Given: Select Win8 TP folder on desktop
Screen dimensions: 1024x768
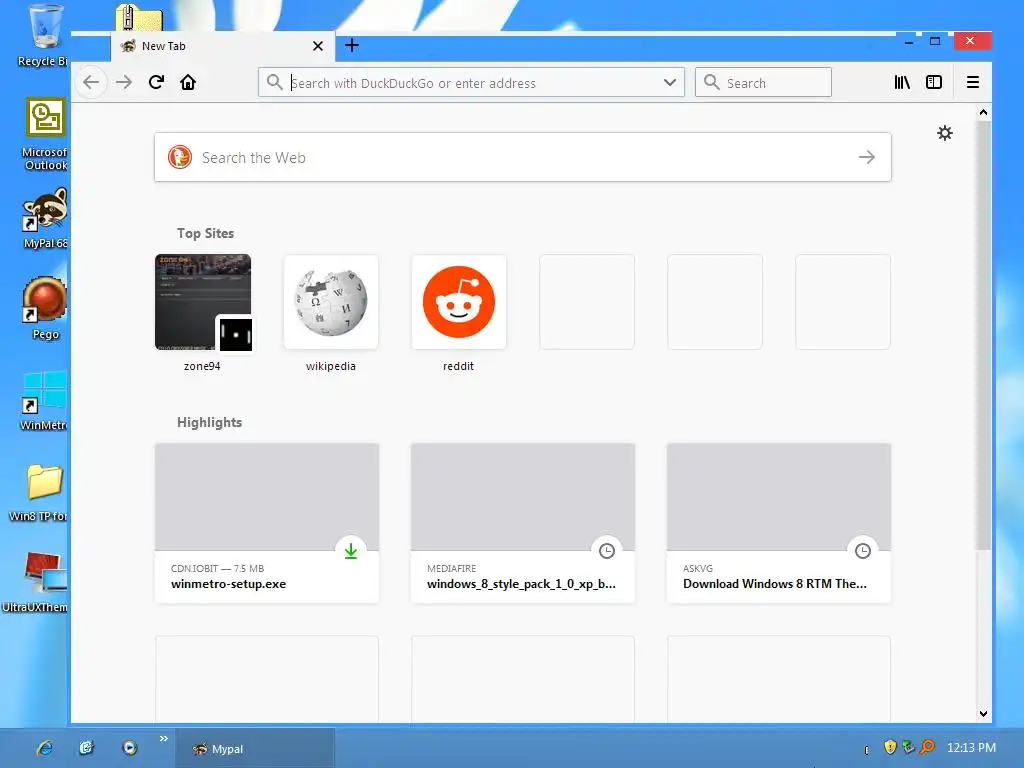Looking at the screenshot, I should tap(39, 493).
